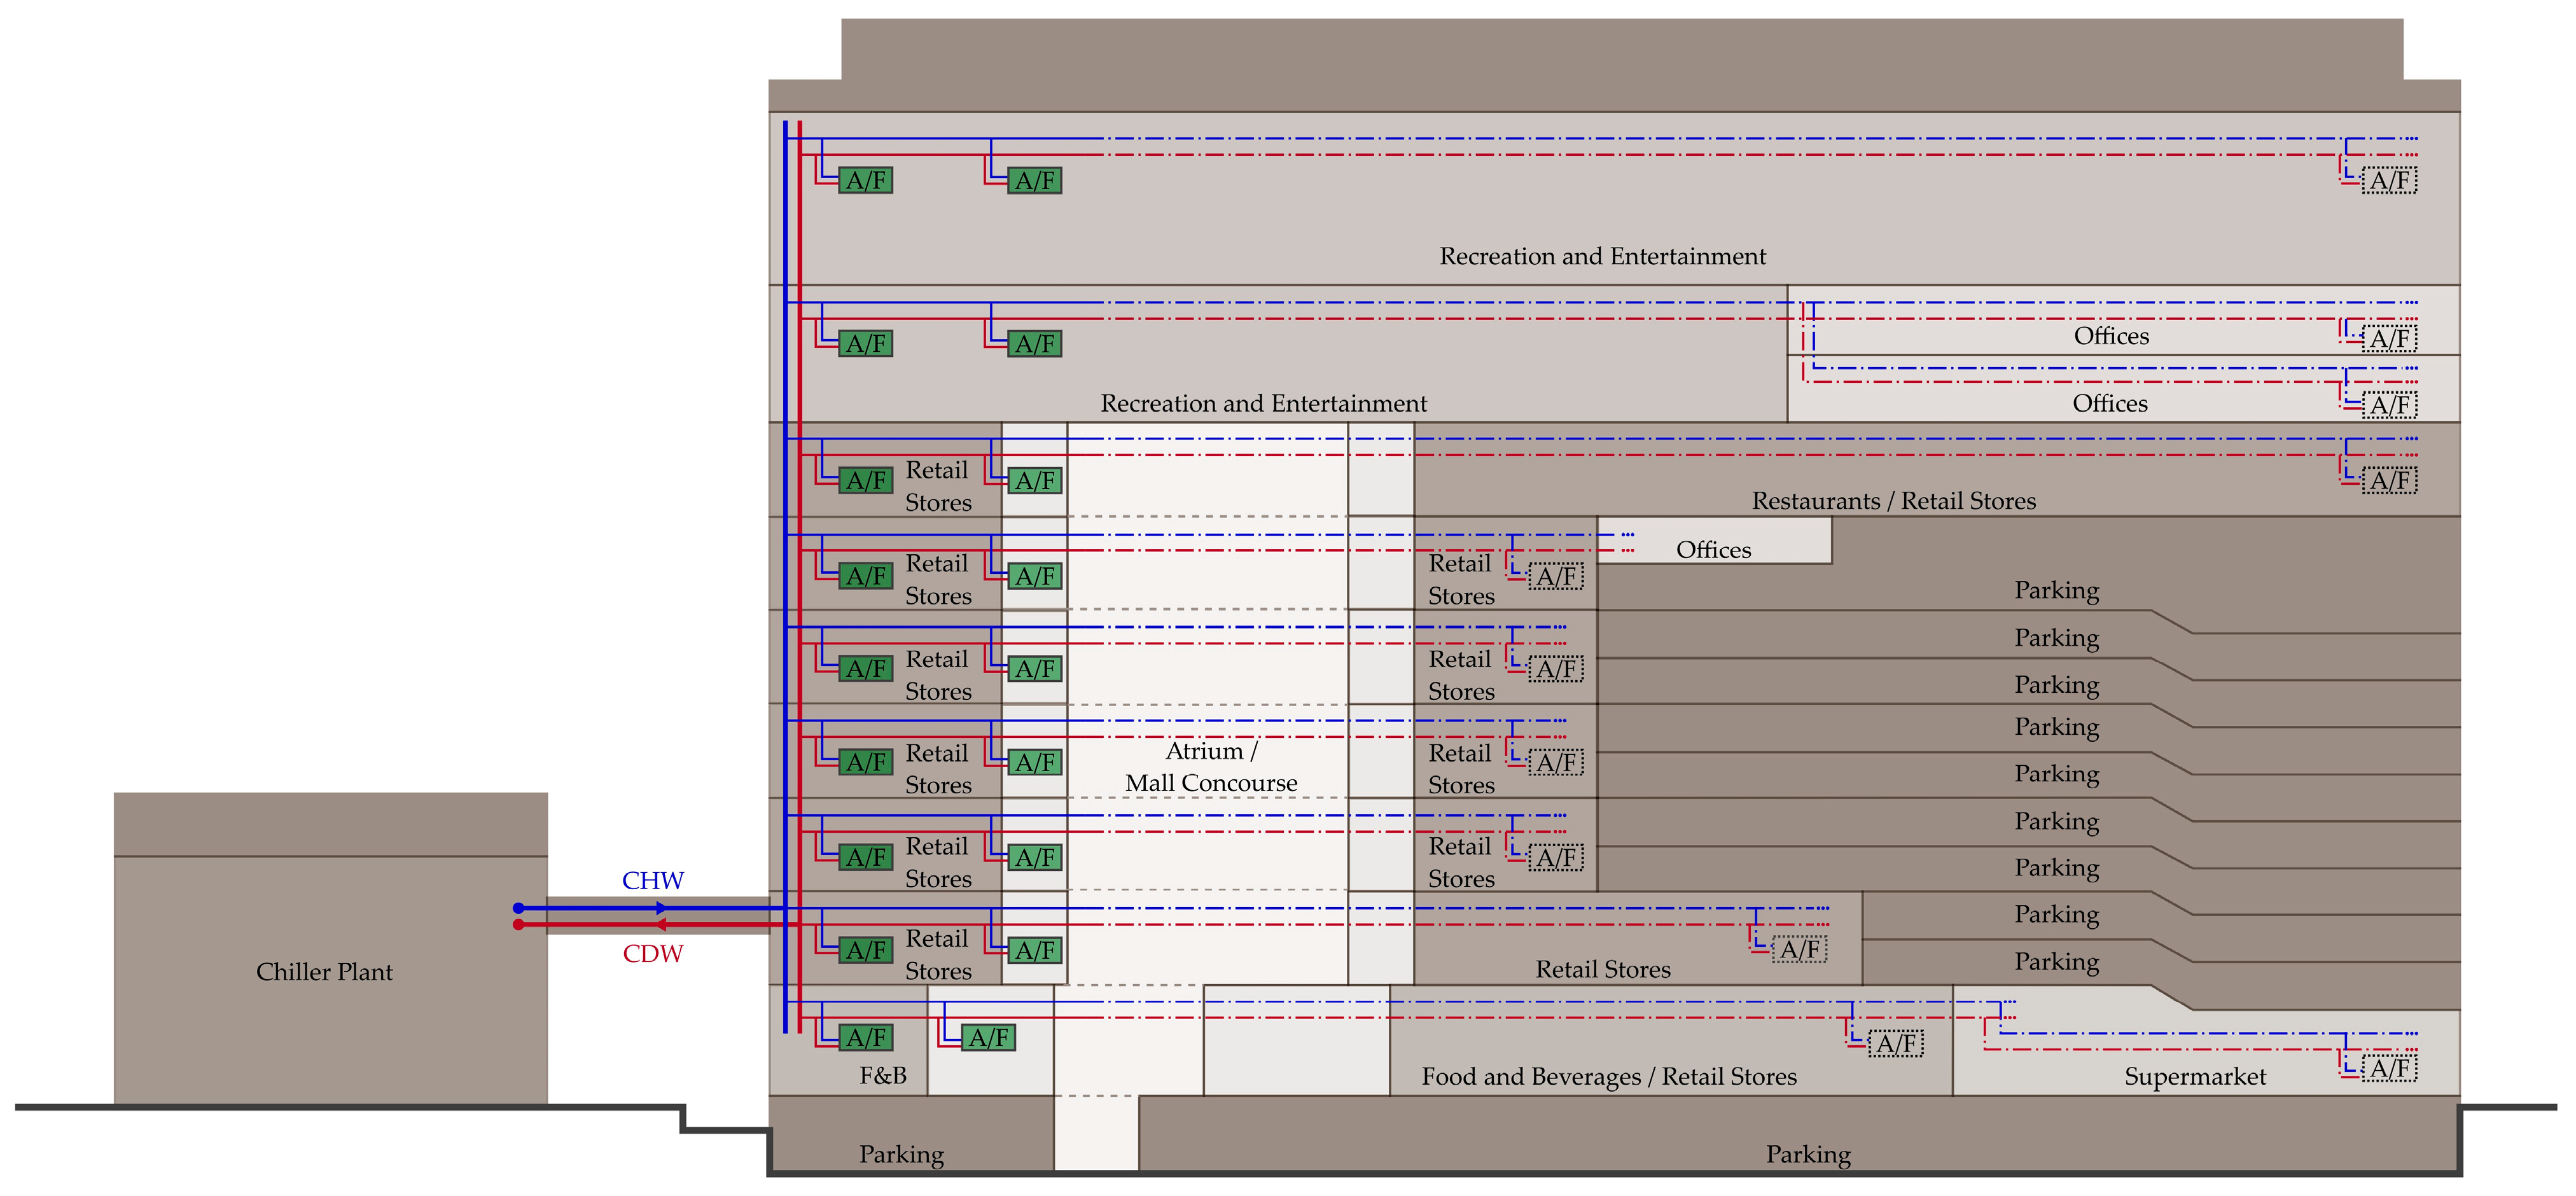Image resolution: width=2576 pixels, height=1196 pixels.
Task: Click the dotted A/F box in Supermarket
Action: pyautogui.click(x=2389, y=1068)
